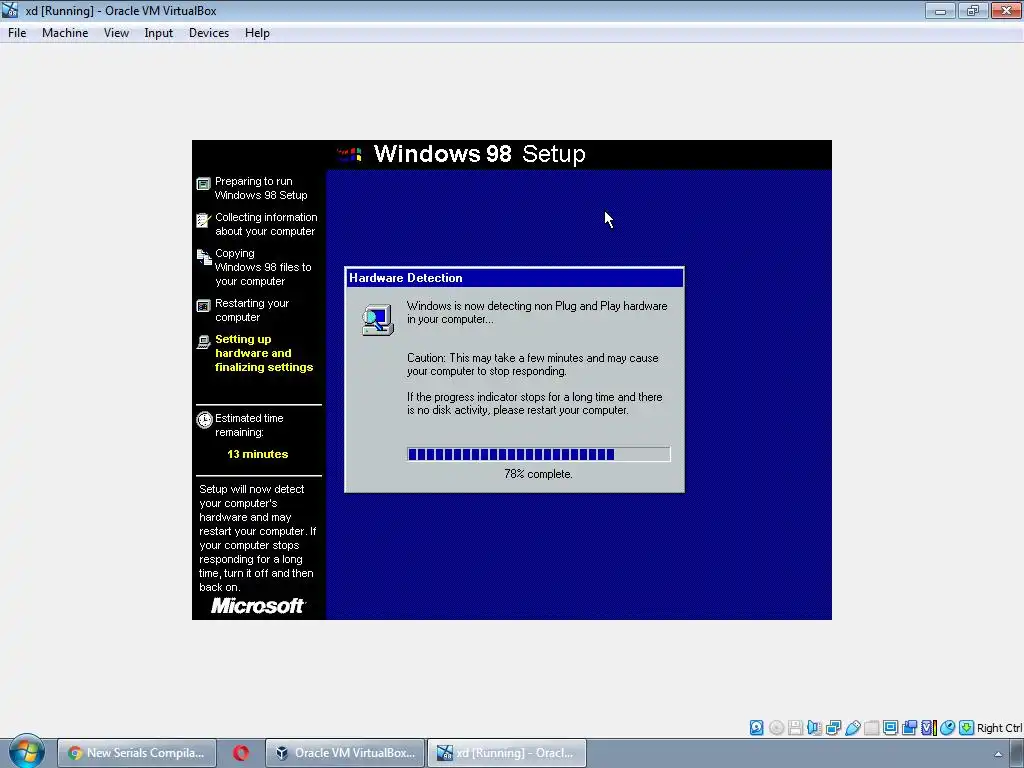The width and height of the screenshot is (1024, 768).
Task: Click the 'Windows is now detecting non Plug and Play' text
Action: coord(537,312)
